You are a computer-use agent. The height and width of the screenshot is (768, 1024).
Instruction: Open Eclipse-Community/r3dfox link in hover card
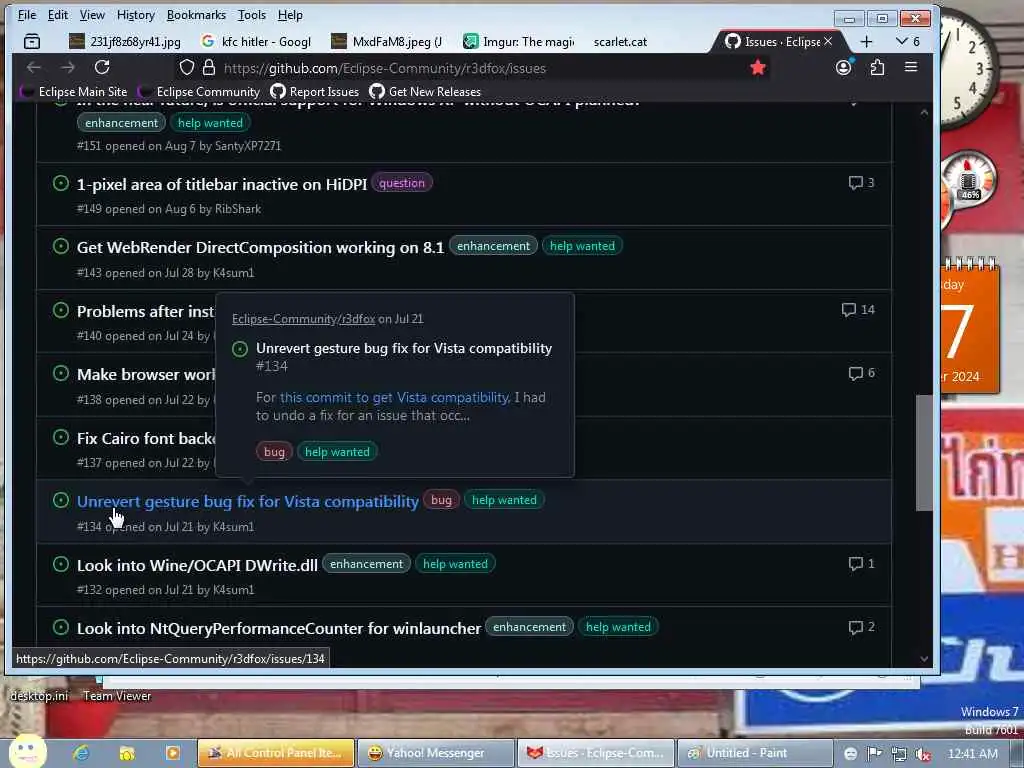pyautogui.click(x=303, y=319)
